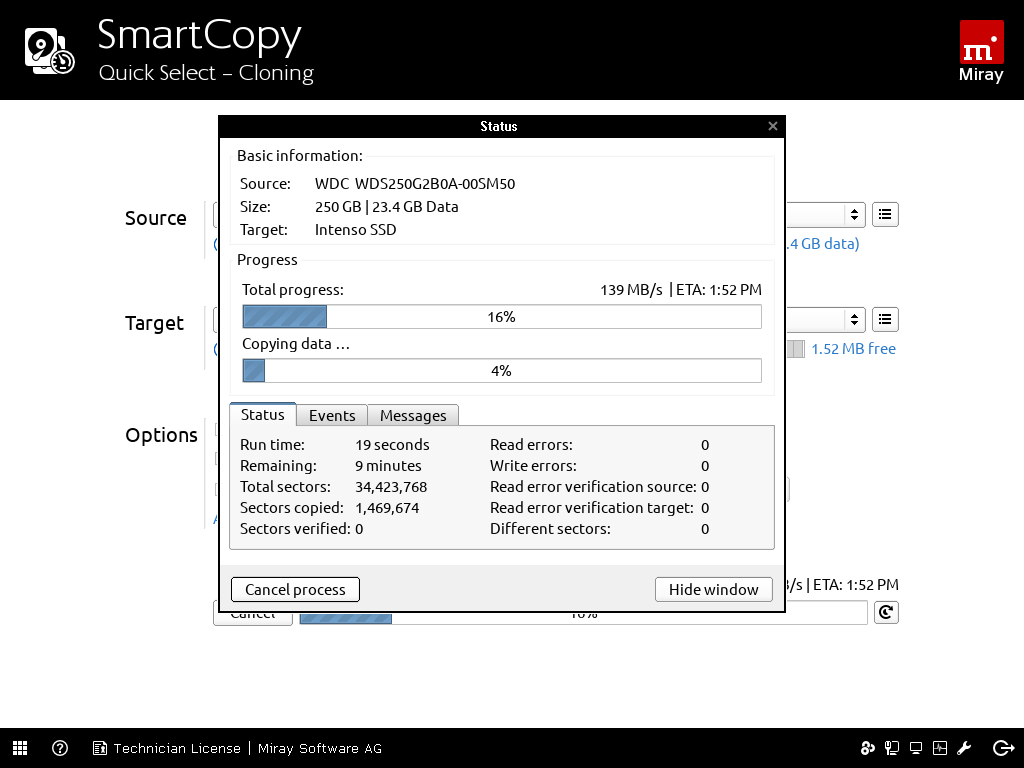Open the apps grid menu in bottom bar
This screenshot has width=1024, height=768.
click(x=20, y=748)
